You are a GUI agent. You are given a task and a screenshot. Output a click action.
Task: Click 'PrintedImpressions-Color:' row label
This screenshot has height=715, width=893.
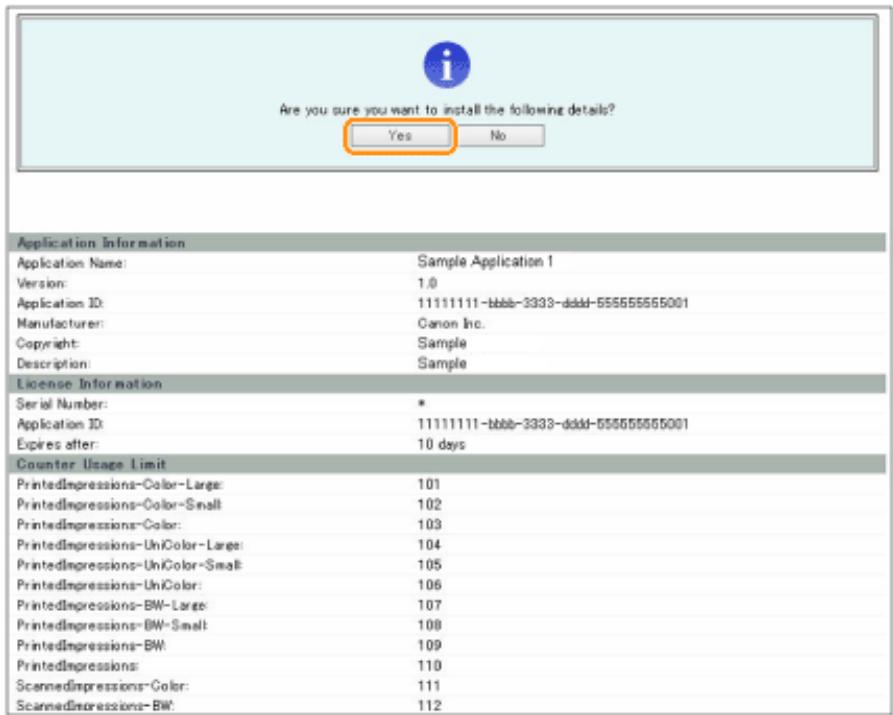(99, 525)
